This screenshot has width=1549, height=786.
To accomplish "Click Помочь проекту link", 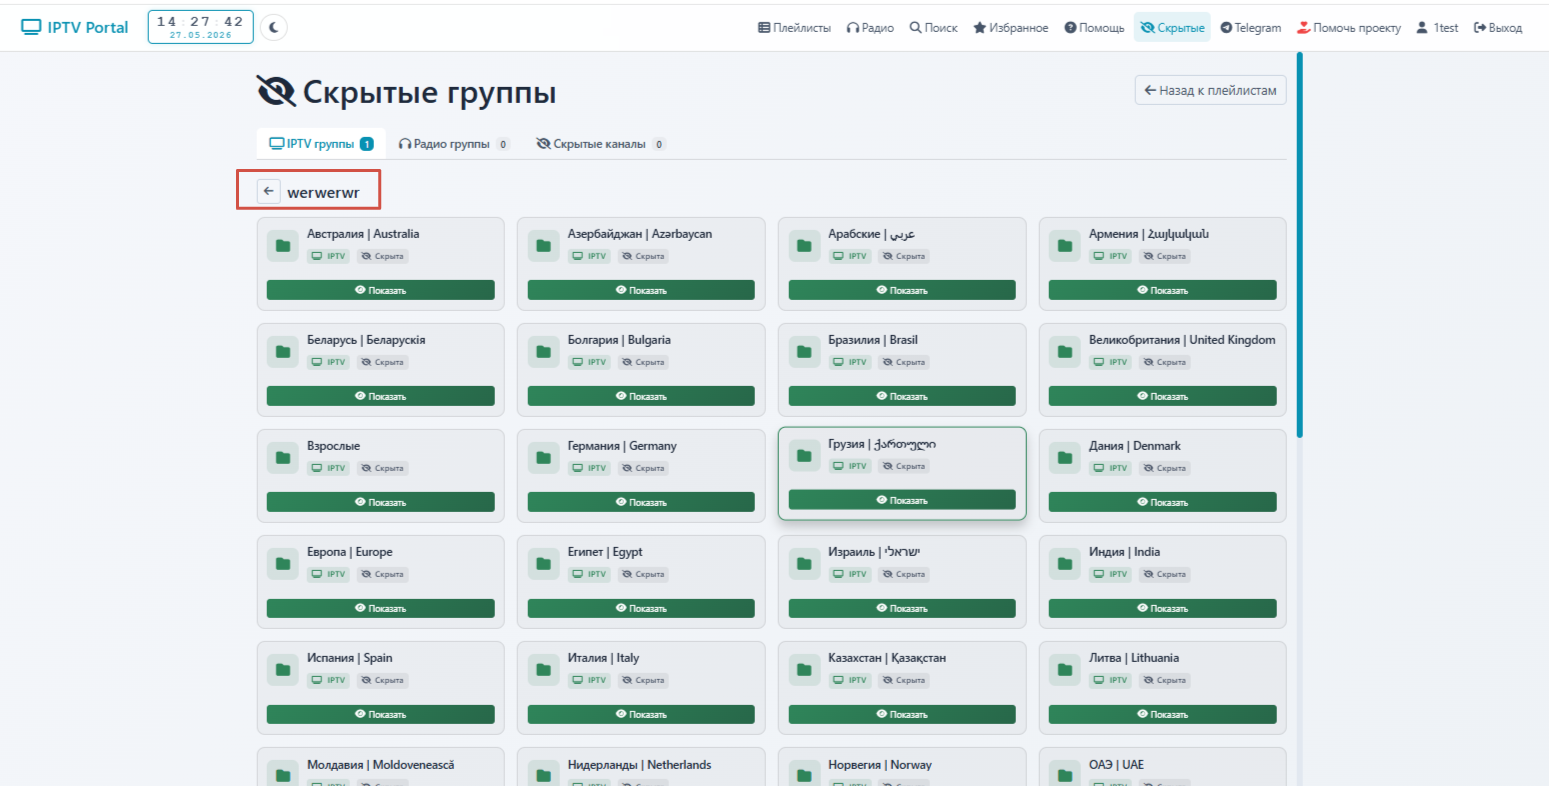I will 1349,28.
